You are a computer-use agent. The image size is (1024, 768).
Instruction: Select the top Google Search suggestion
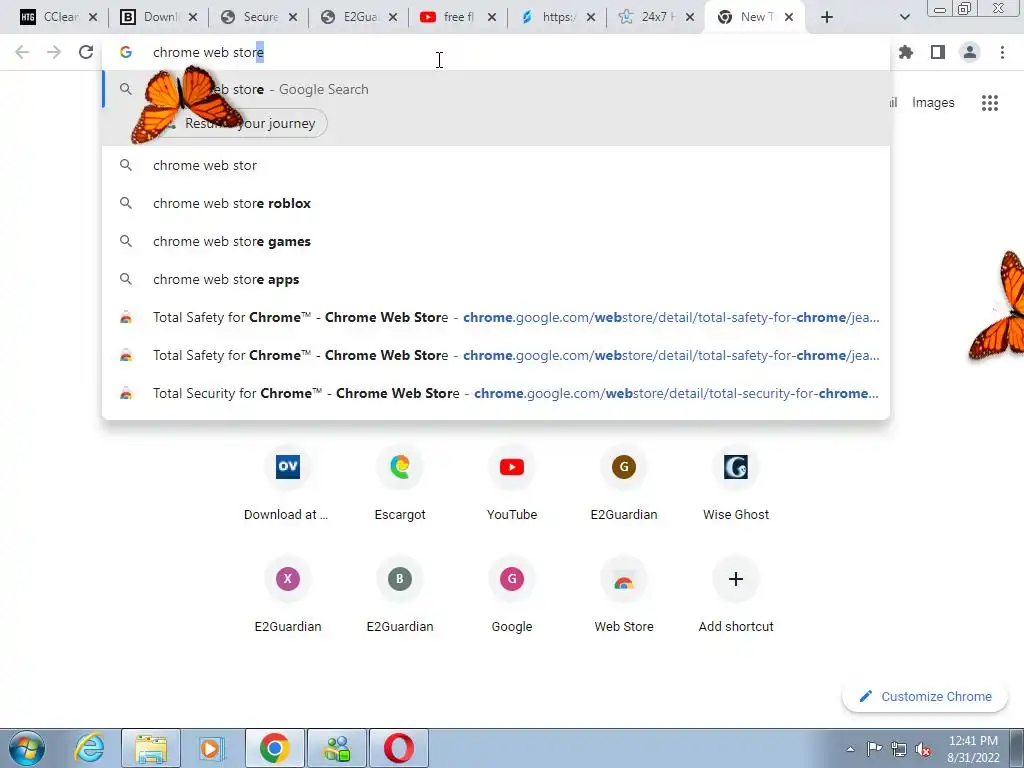pyautogui.click(x=496, y=89)
